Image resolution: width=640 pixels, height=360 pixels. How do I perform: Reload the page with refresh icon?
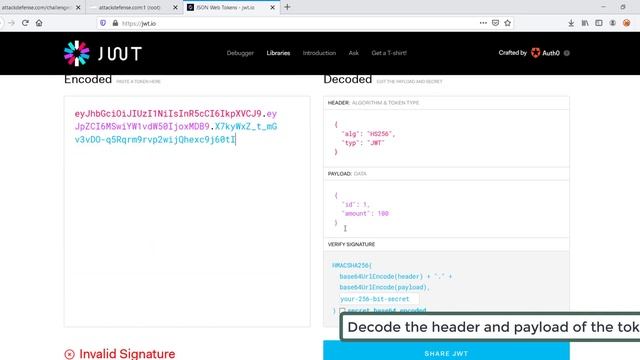tap(25, 23)
